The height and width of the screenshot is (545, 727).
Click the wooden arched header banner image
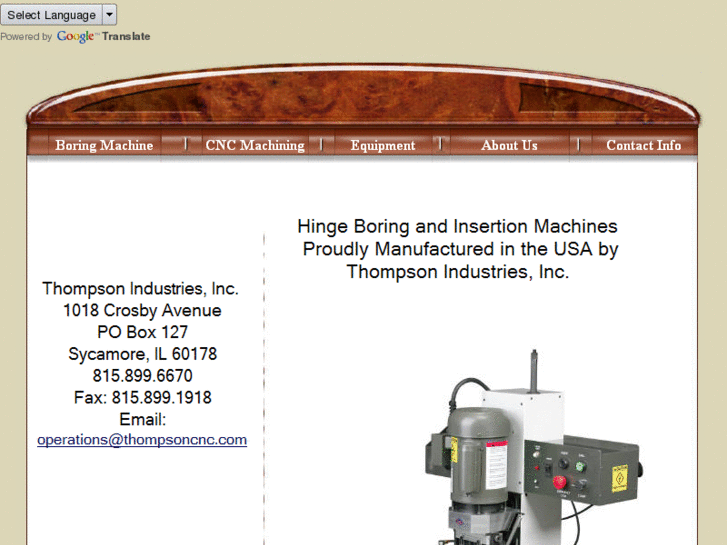coord(363,94)
